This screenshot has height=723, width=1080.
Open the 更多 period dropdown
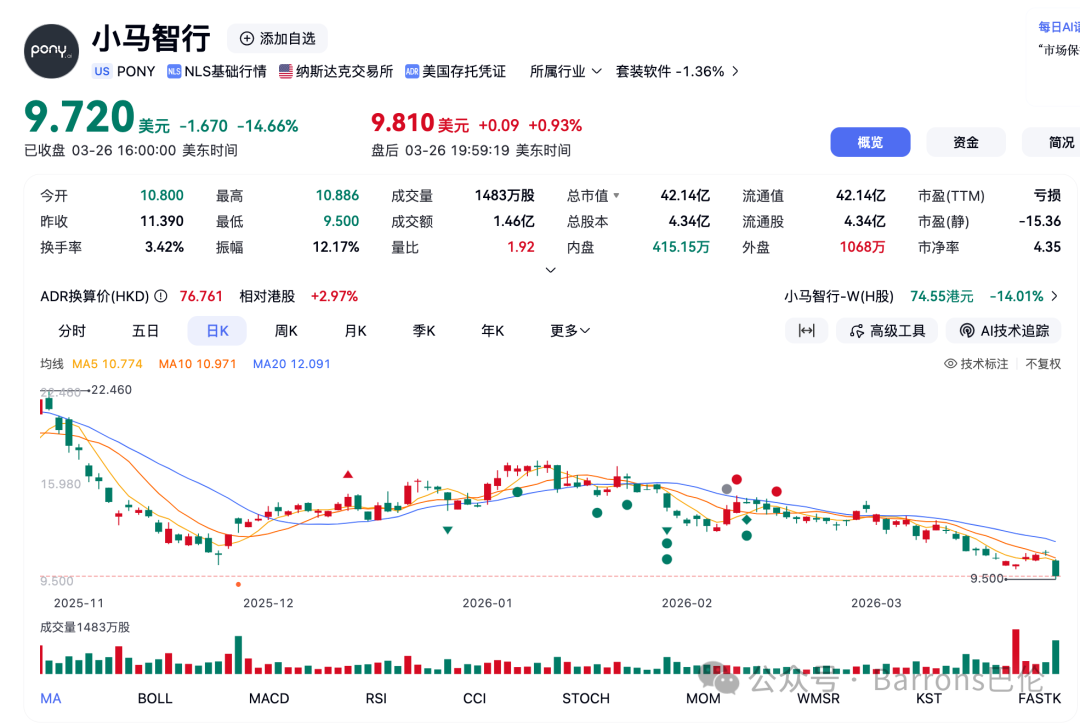[570, 331]
